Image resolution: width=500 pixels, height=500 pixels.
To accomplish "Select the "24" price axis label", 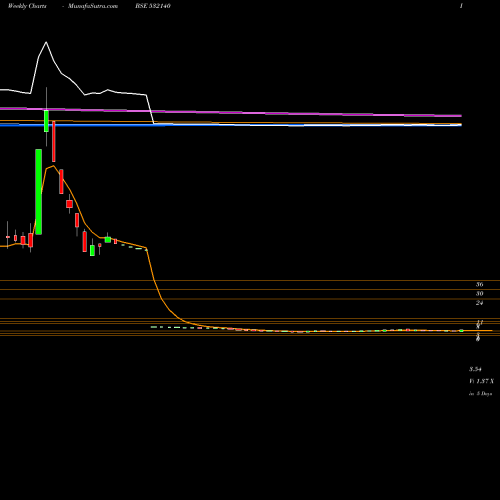I will point(479,303).
